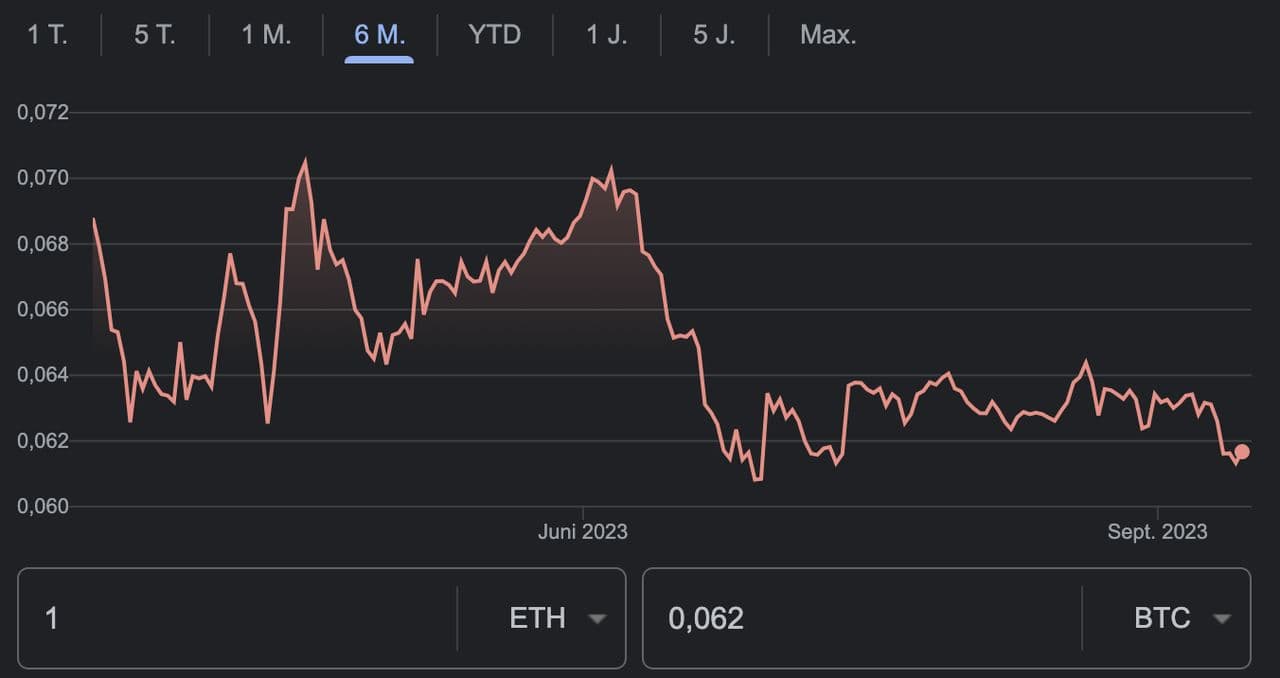Show the Max. chart range

click(x=828, y=35)
